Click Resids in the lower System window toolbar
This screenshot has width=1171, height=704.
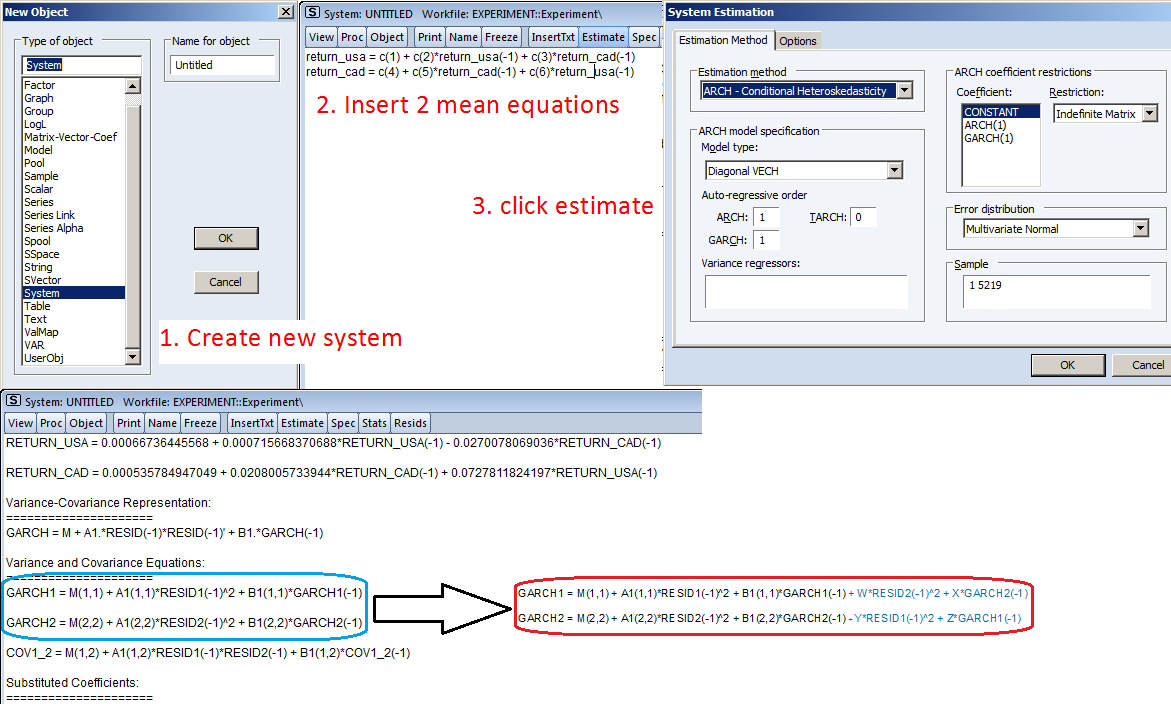click(x=410, y=423)
